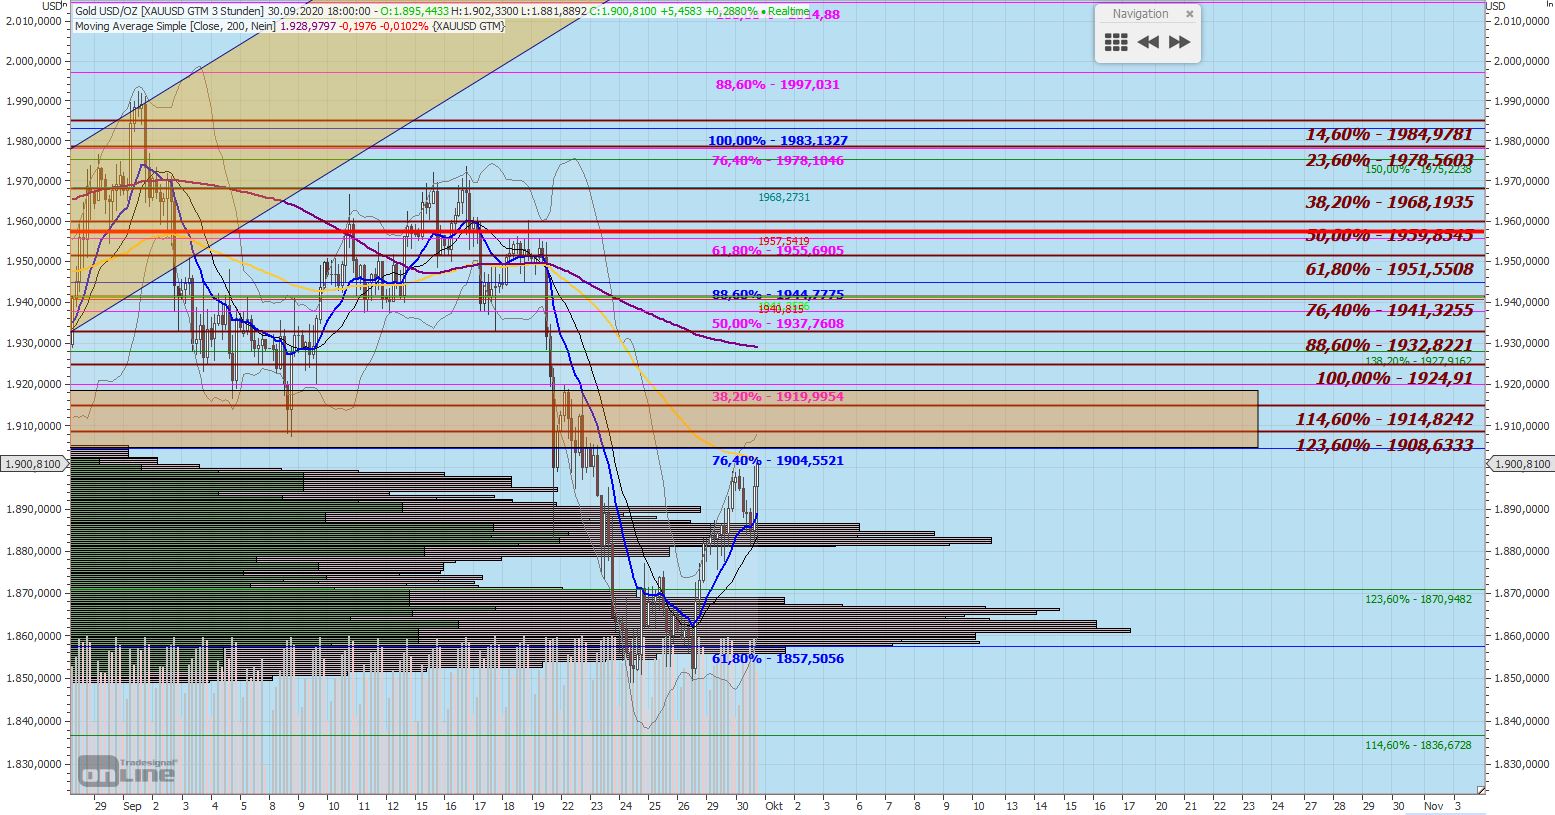Screen dimensions: 1555x815
Task: Click the current price tag 1.900,8100 on right axis
Action: (1521, 464)
